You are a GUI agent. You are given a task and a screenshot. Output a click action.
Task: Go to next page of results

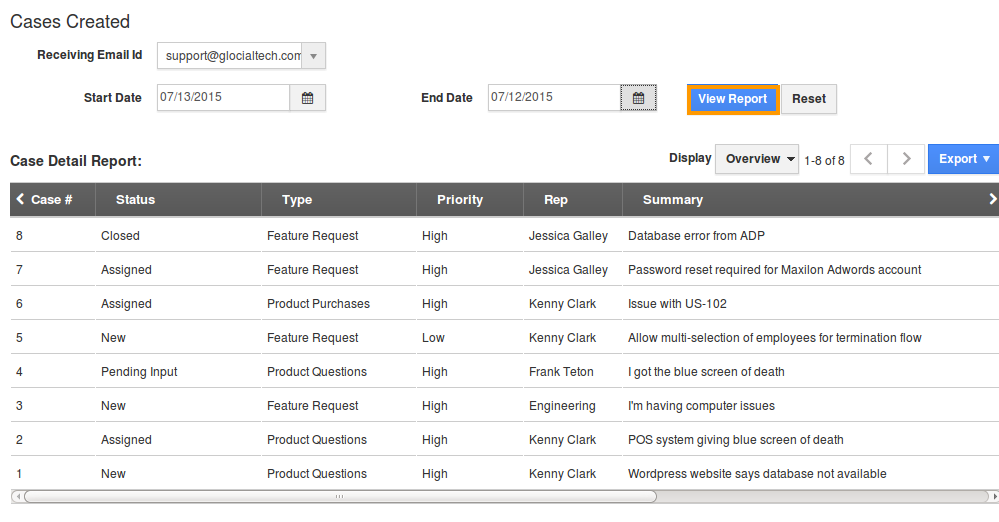pyautogui.click(x=906, y=159)
